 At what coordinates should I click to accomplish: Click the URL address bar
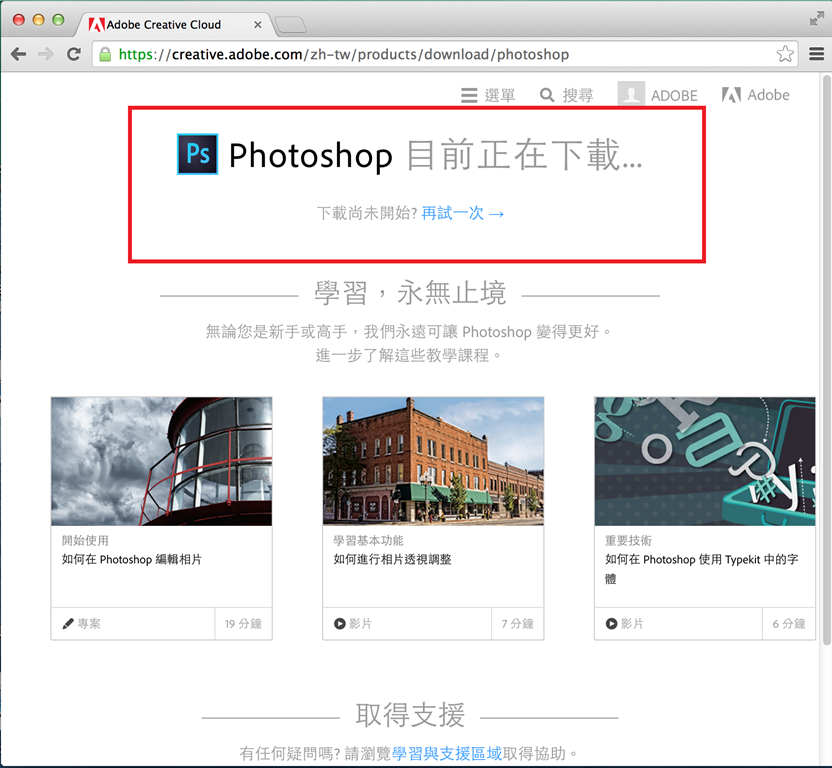point(445,54)
